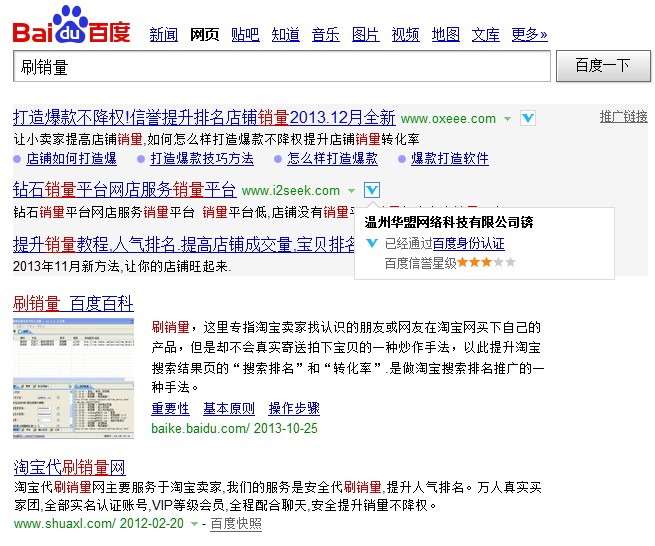Click the star rating in 百度信誉星级 row
This screenshot has height=546, width=655.
coord(487,262)
